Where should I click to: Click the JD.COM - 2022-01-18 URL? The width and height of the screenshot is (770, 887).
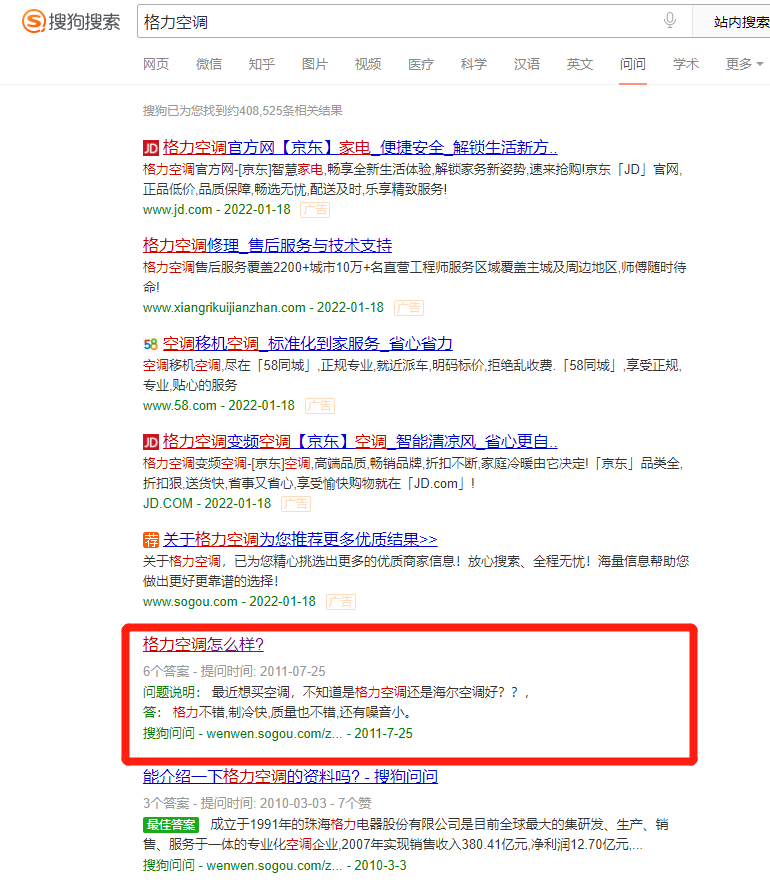[x=207, y=503]
